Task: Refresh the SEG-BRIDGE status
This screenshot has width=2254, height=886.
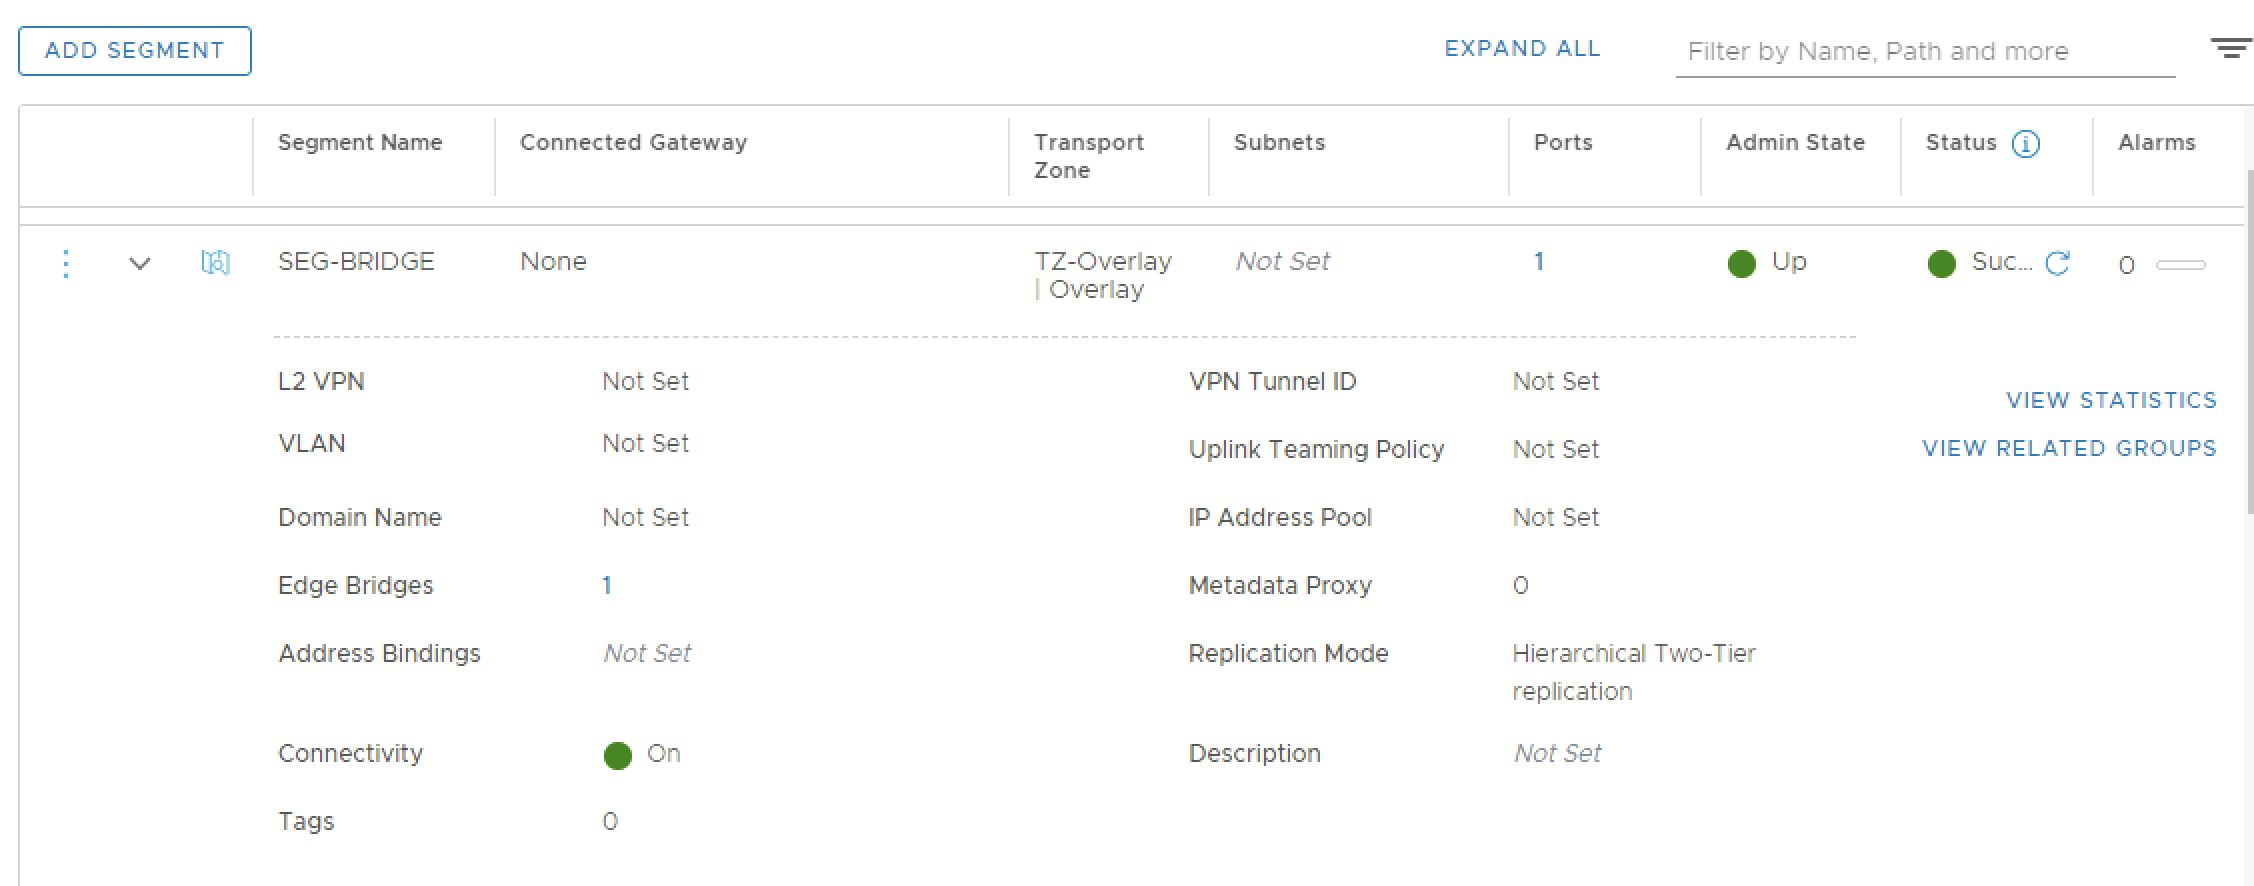Action: tap(2057, 263)
